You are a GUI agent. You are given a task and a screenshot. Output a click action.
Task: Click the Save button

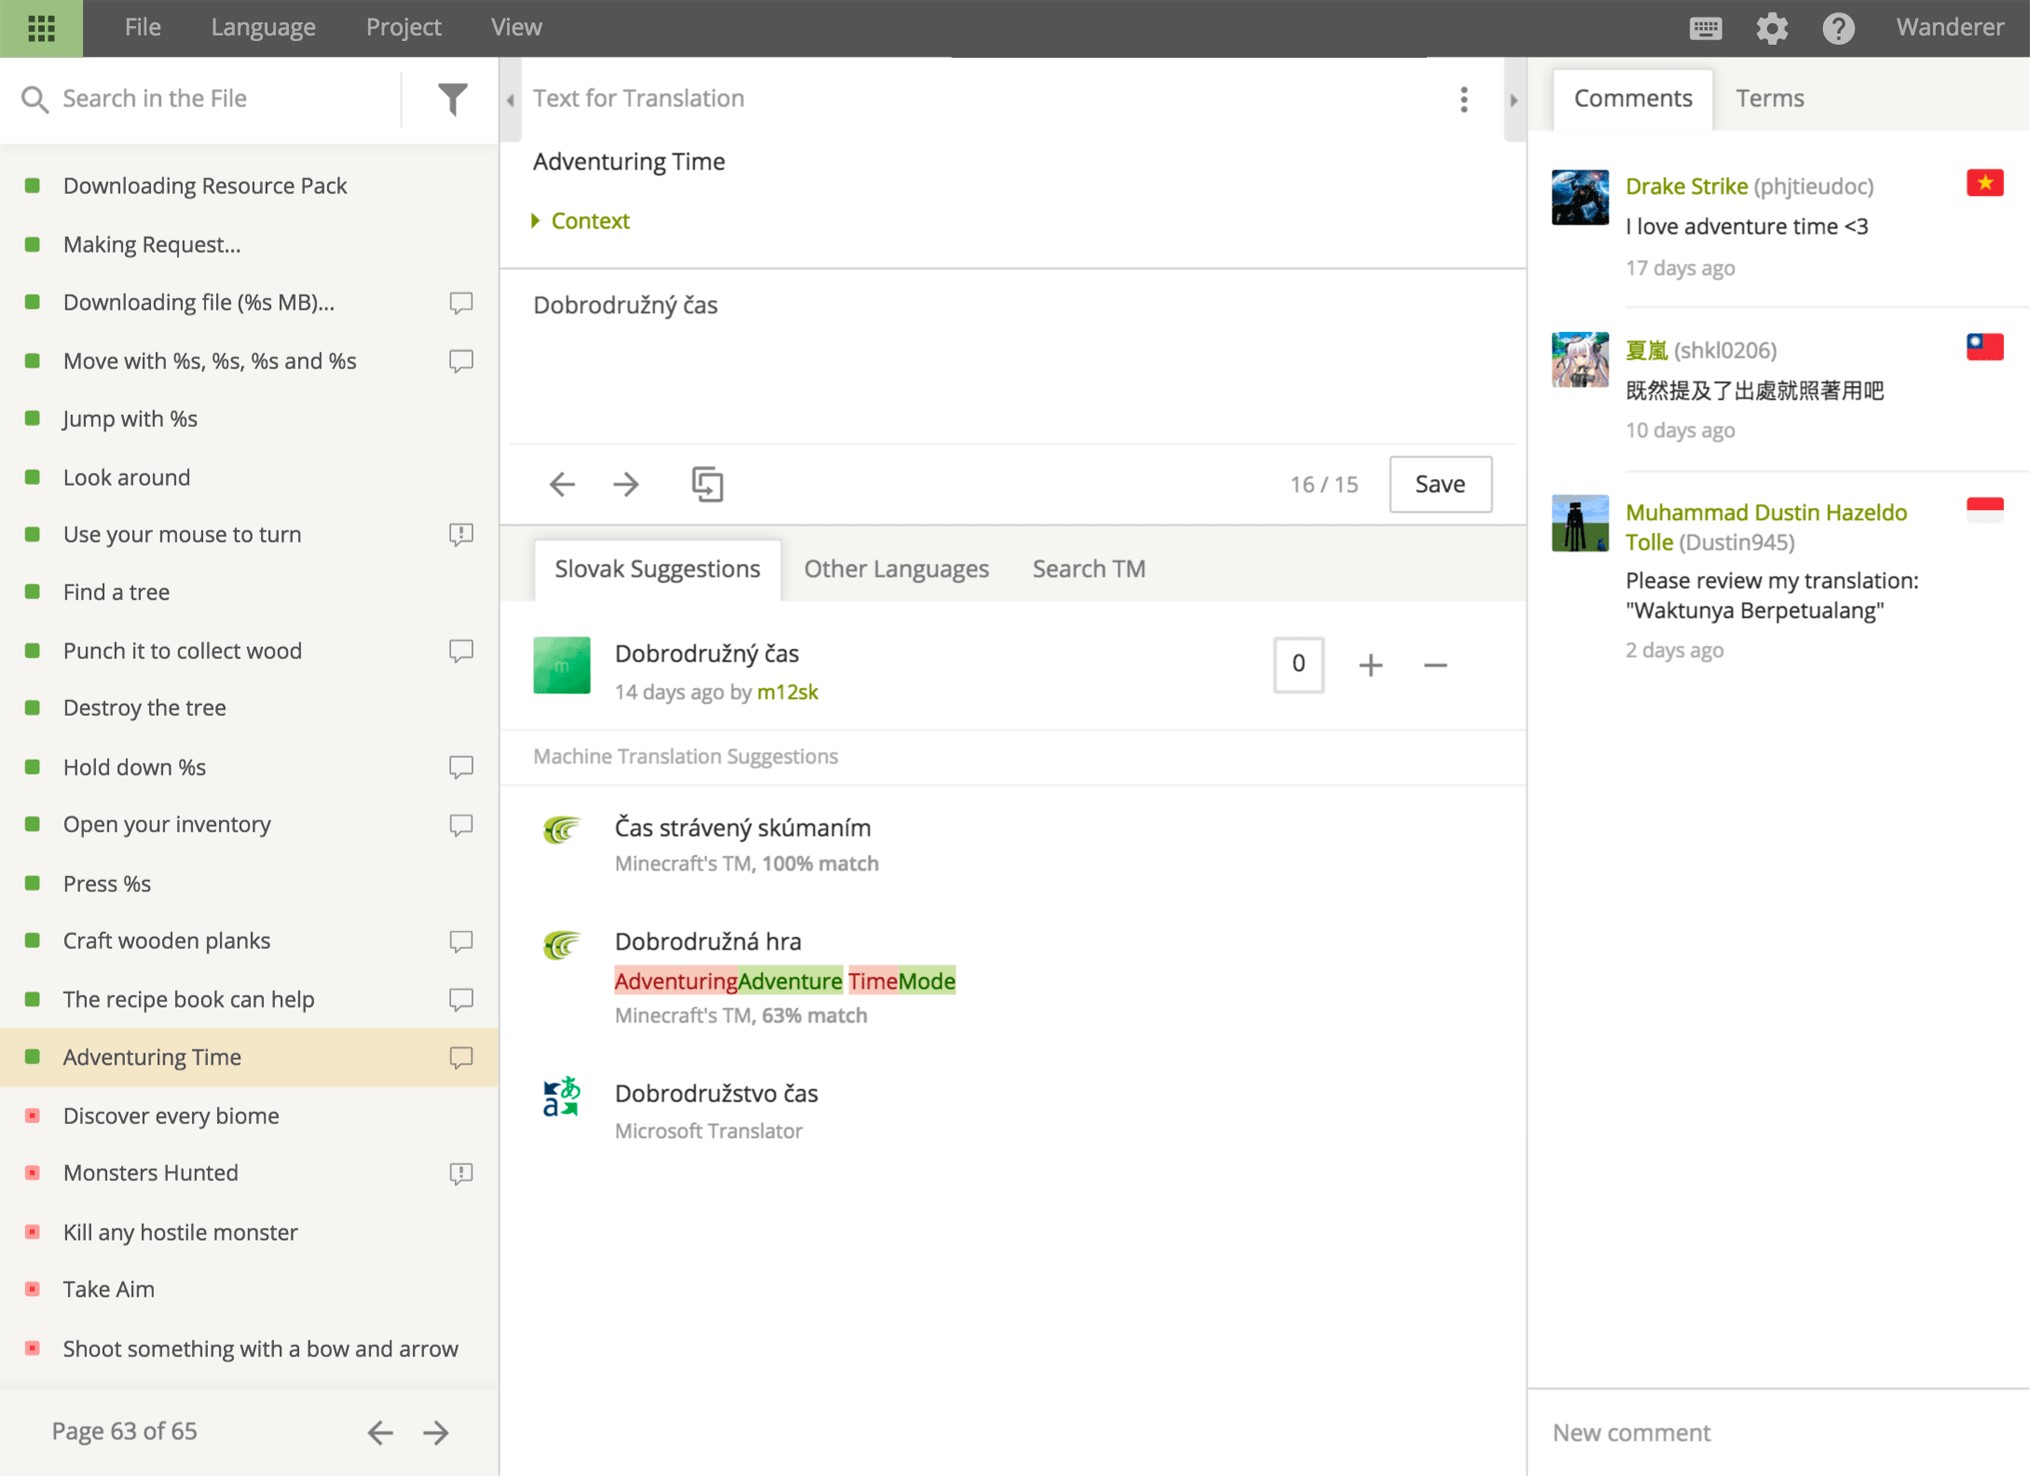point(1439,484)
